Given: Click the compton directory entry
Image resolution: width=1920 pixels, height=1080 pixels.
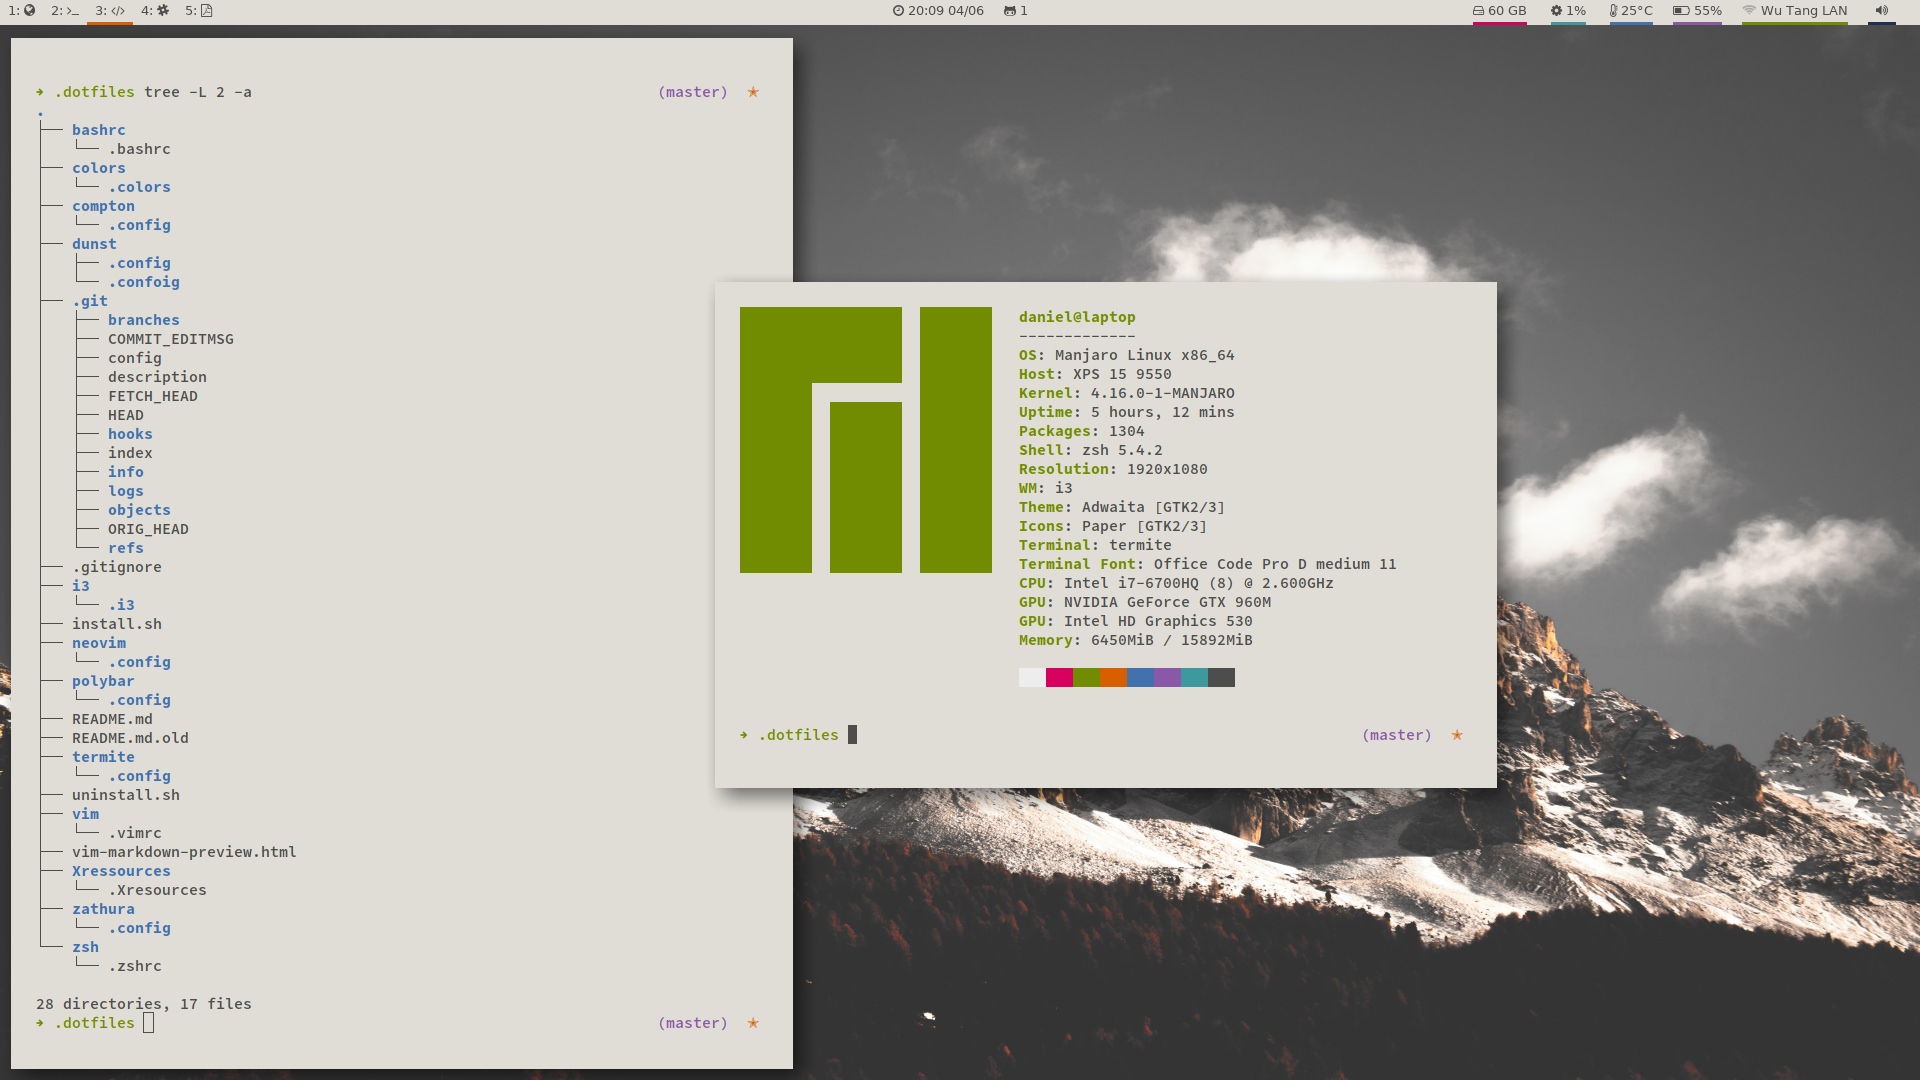Looking at the screenshot, I should coord(103,206).
